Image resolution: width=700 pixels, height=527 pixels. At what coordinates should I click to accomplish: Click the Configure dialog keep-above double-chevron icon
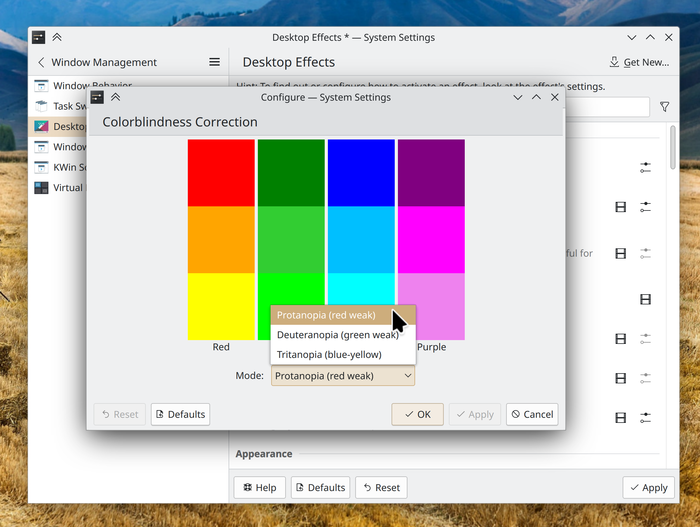tap(116, 98)
